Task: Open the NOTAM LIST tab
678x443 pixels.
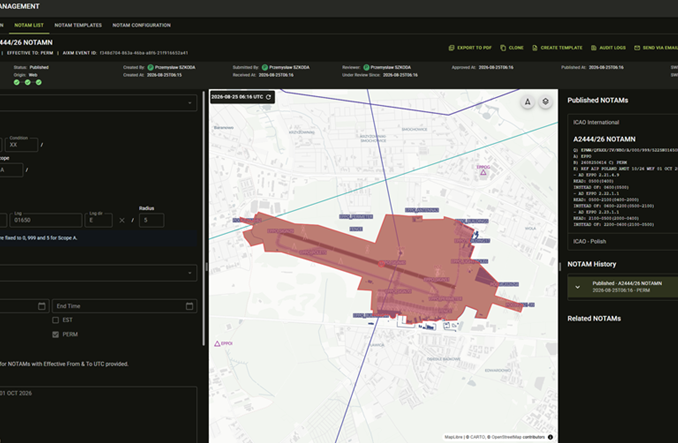Action: pos(29,25)
